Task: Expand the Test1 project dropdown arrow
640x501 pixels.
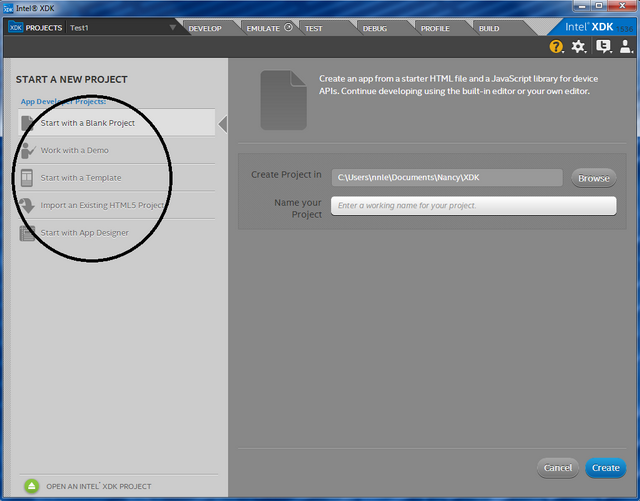Action: (173, 27)
